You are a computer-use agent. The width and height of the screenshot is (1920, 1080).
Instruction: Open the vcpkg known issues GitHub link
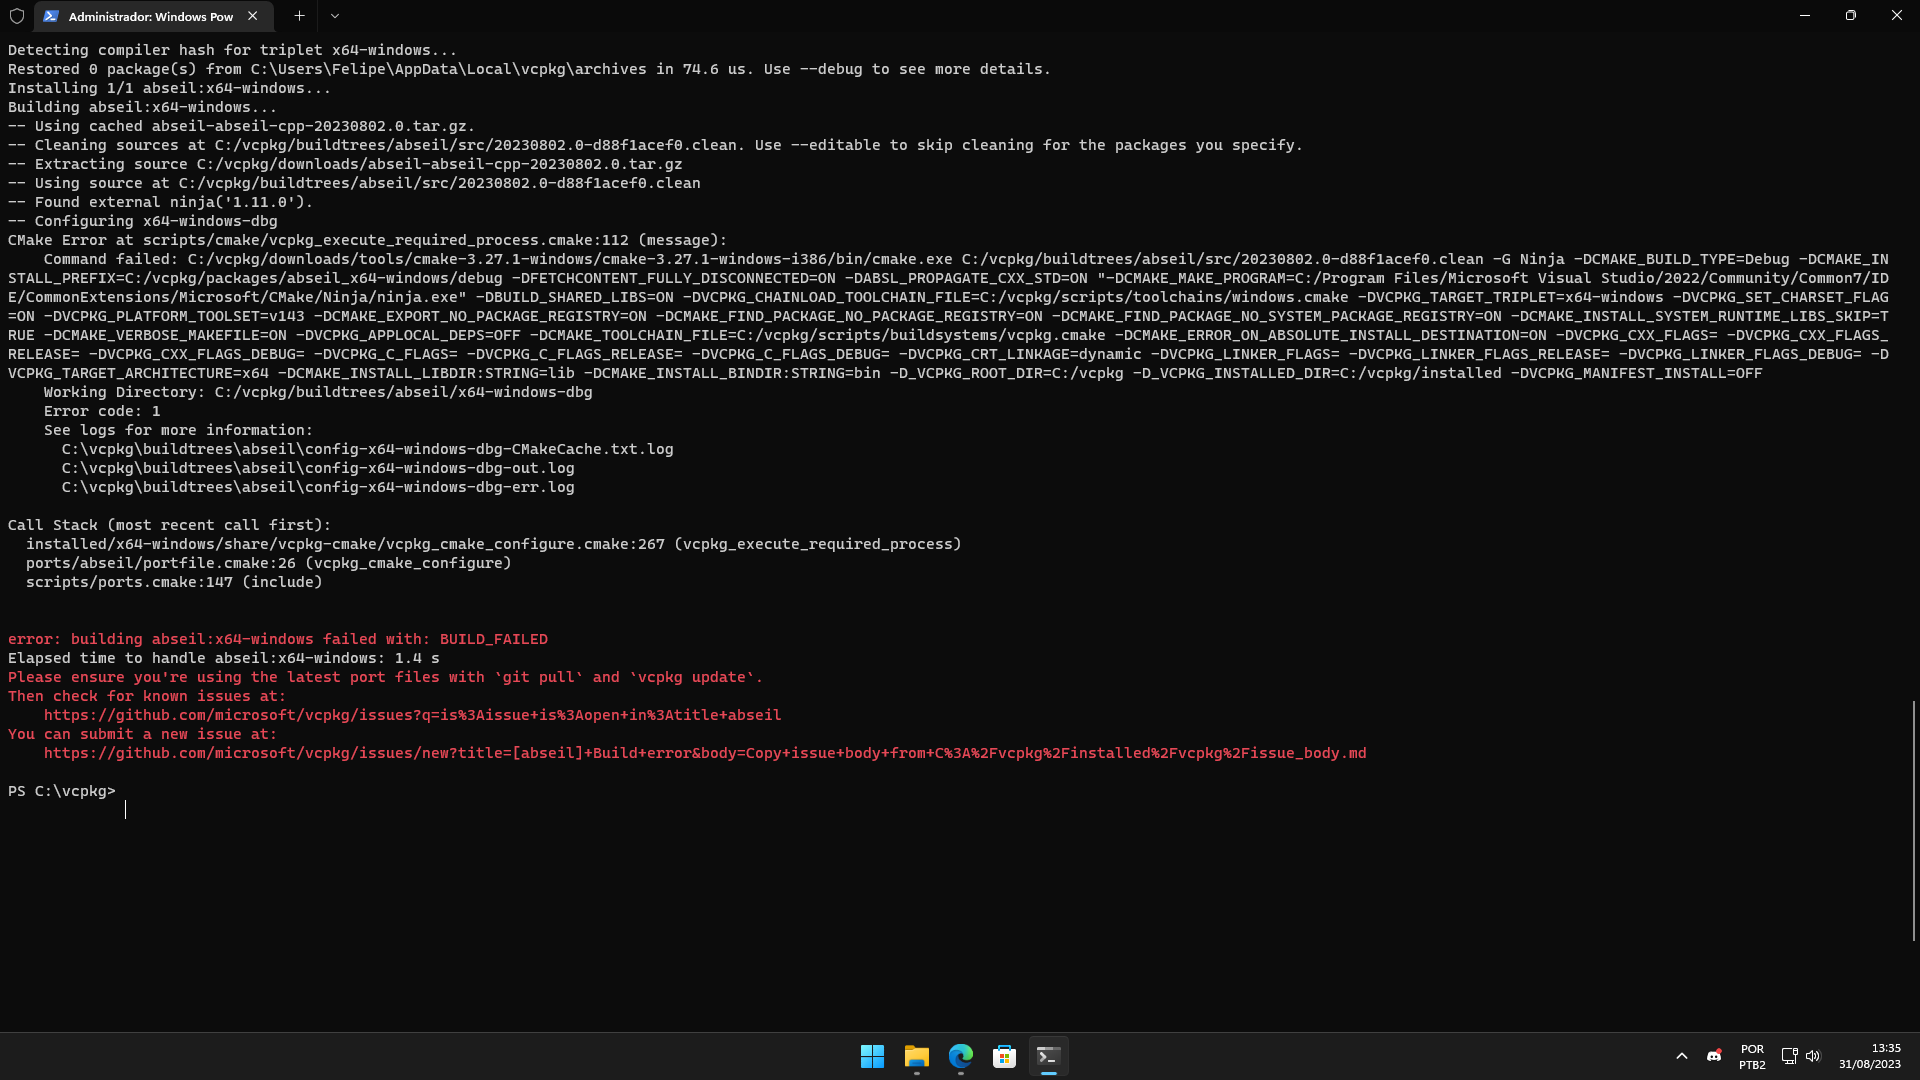tap(412, 715)
